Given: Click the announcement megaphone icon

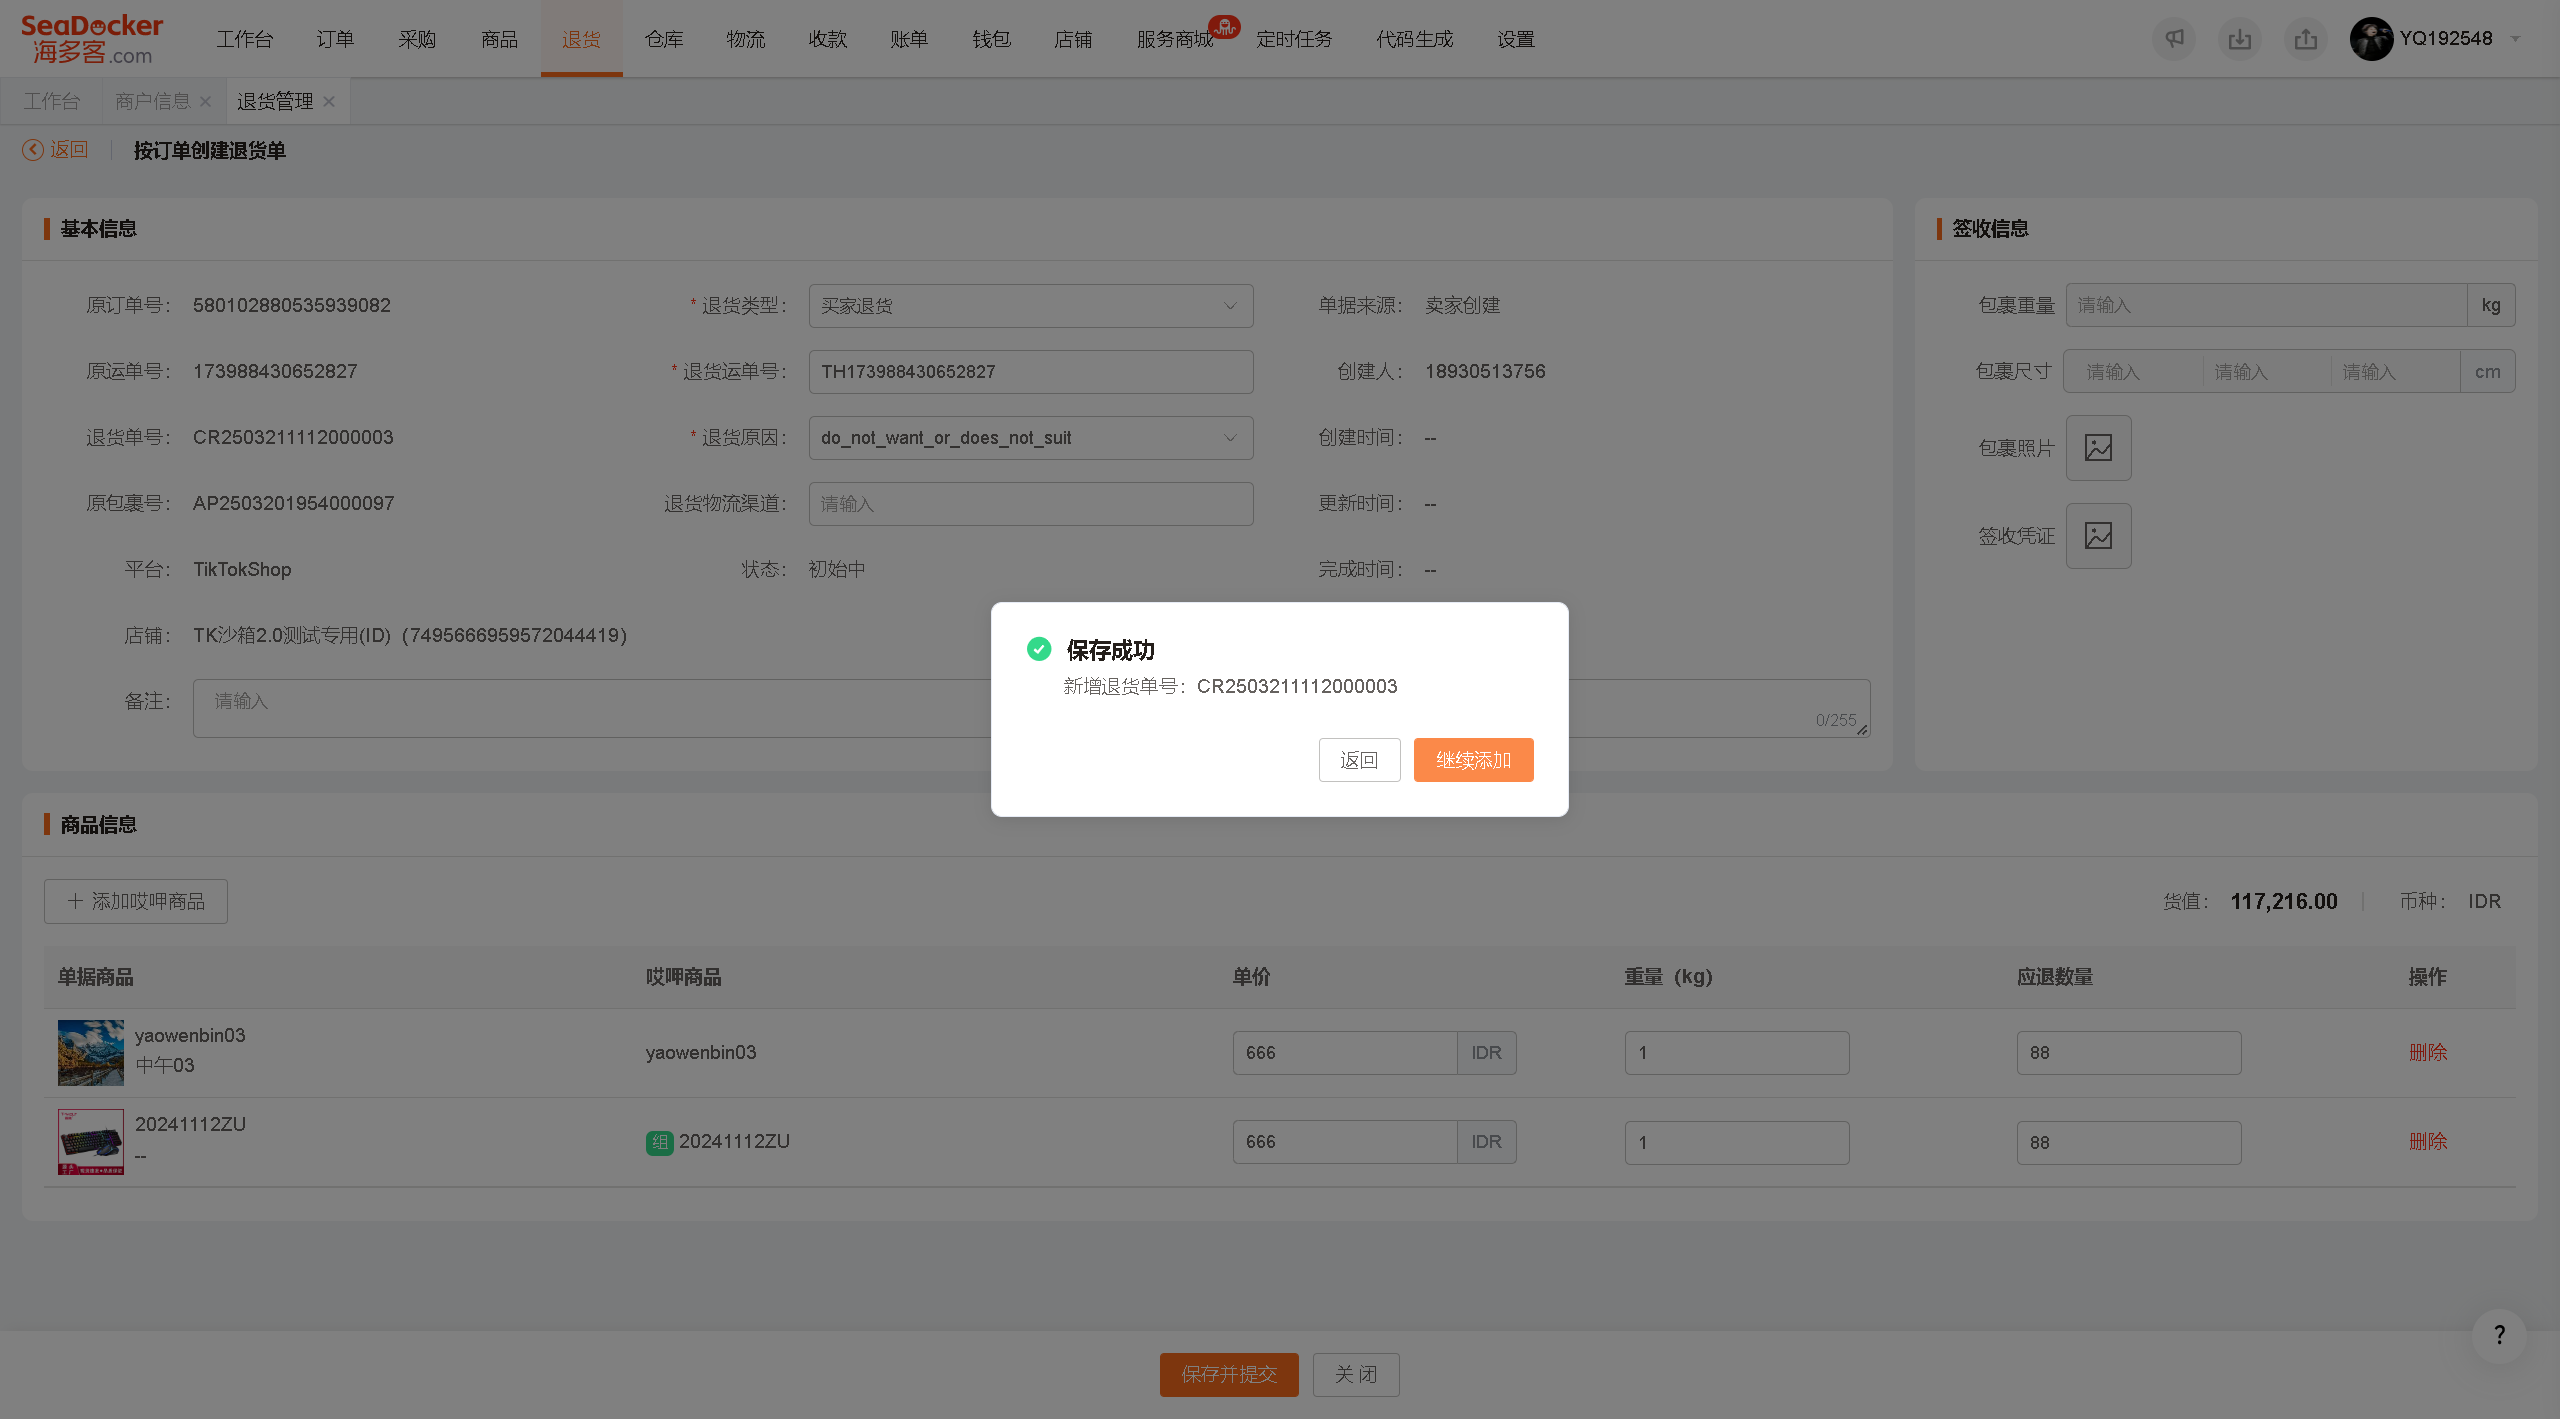Looking at the screenshot, I should [x=2174, y=39].
